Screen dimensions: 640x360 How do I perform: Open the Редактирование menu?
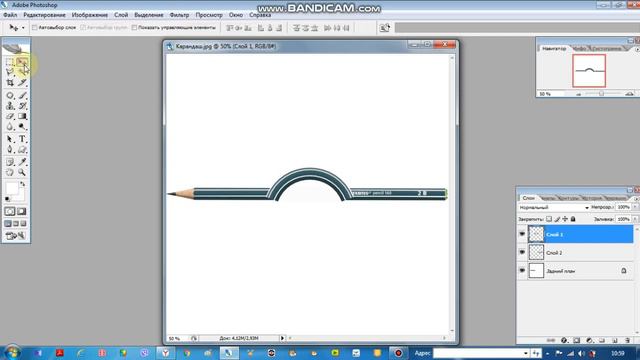point(44,15)
